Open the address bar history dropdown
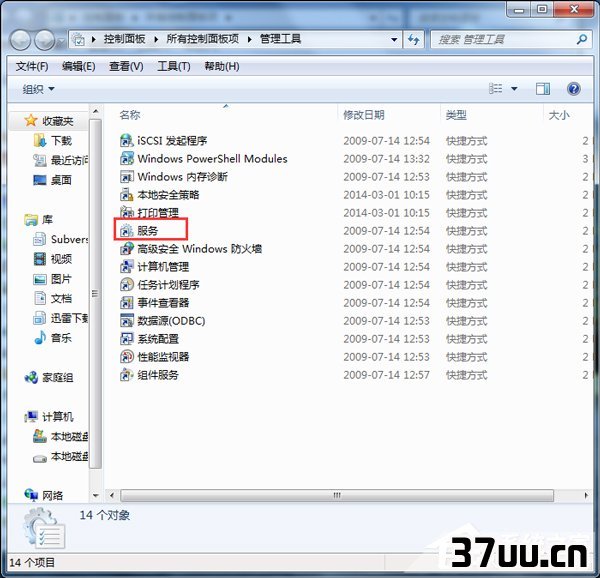This screenshot has height=578, width=600. [x=394, y=39]
